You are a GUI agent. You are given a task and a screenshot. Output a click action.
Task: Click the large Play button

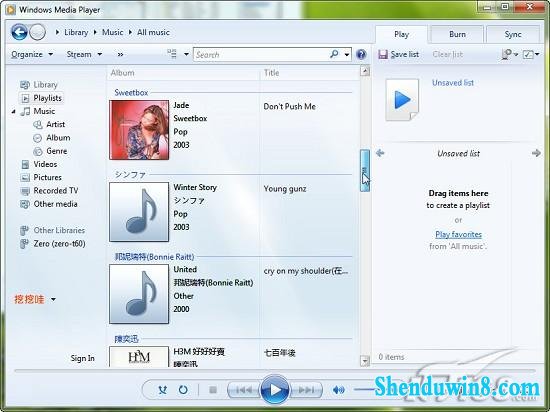[x=275, y=390]
